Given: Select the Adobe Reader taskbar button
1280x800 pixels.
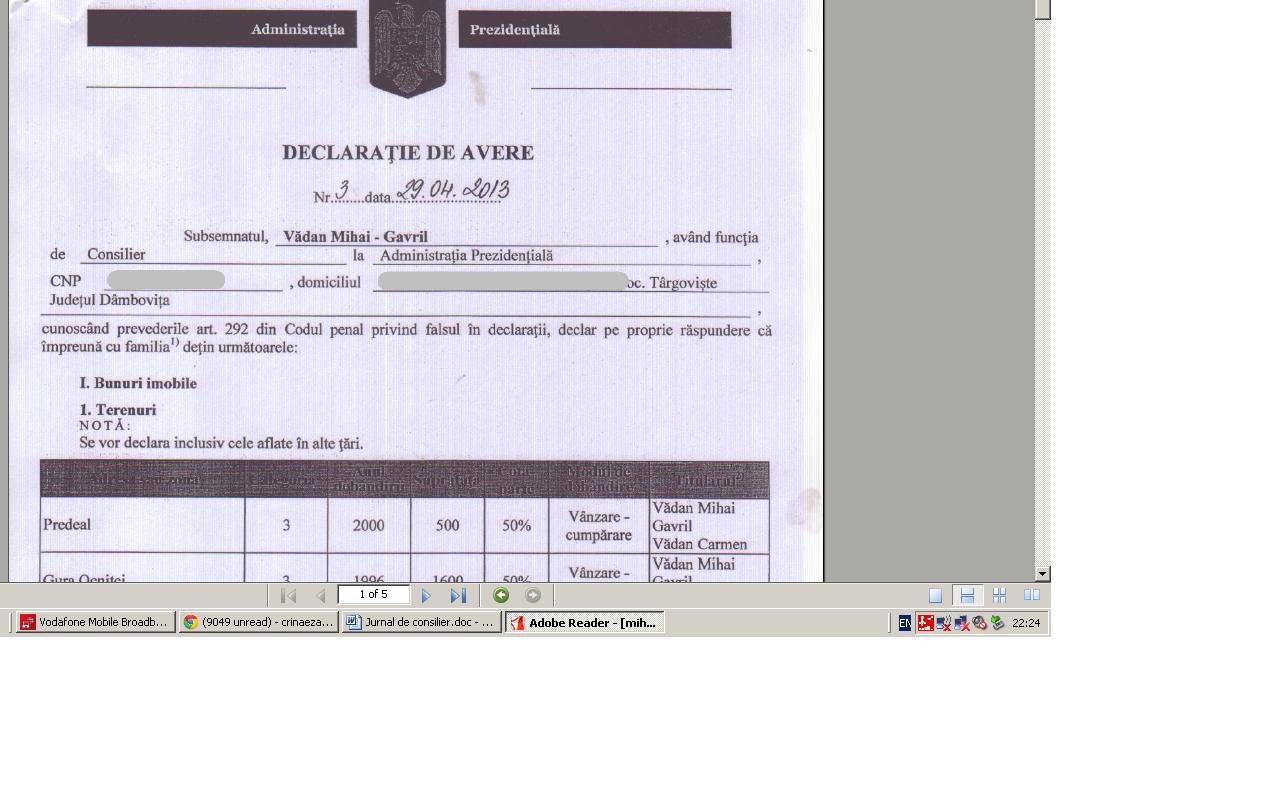Looking at the screenshot, I should [x=584, y=623].
